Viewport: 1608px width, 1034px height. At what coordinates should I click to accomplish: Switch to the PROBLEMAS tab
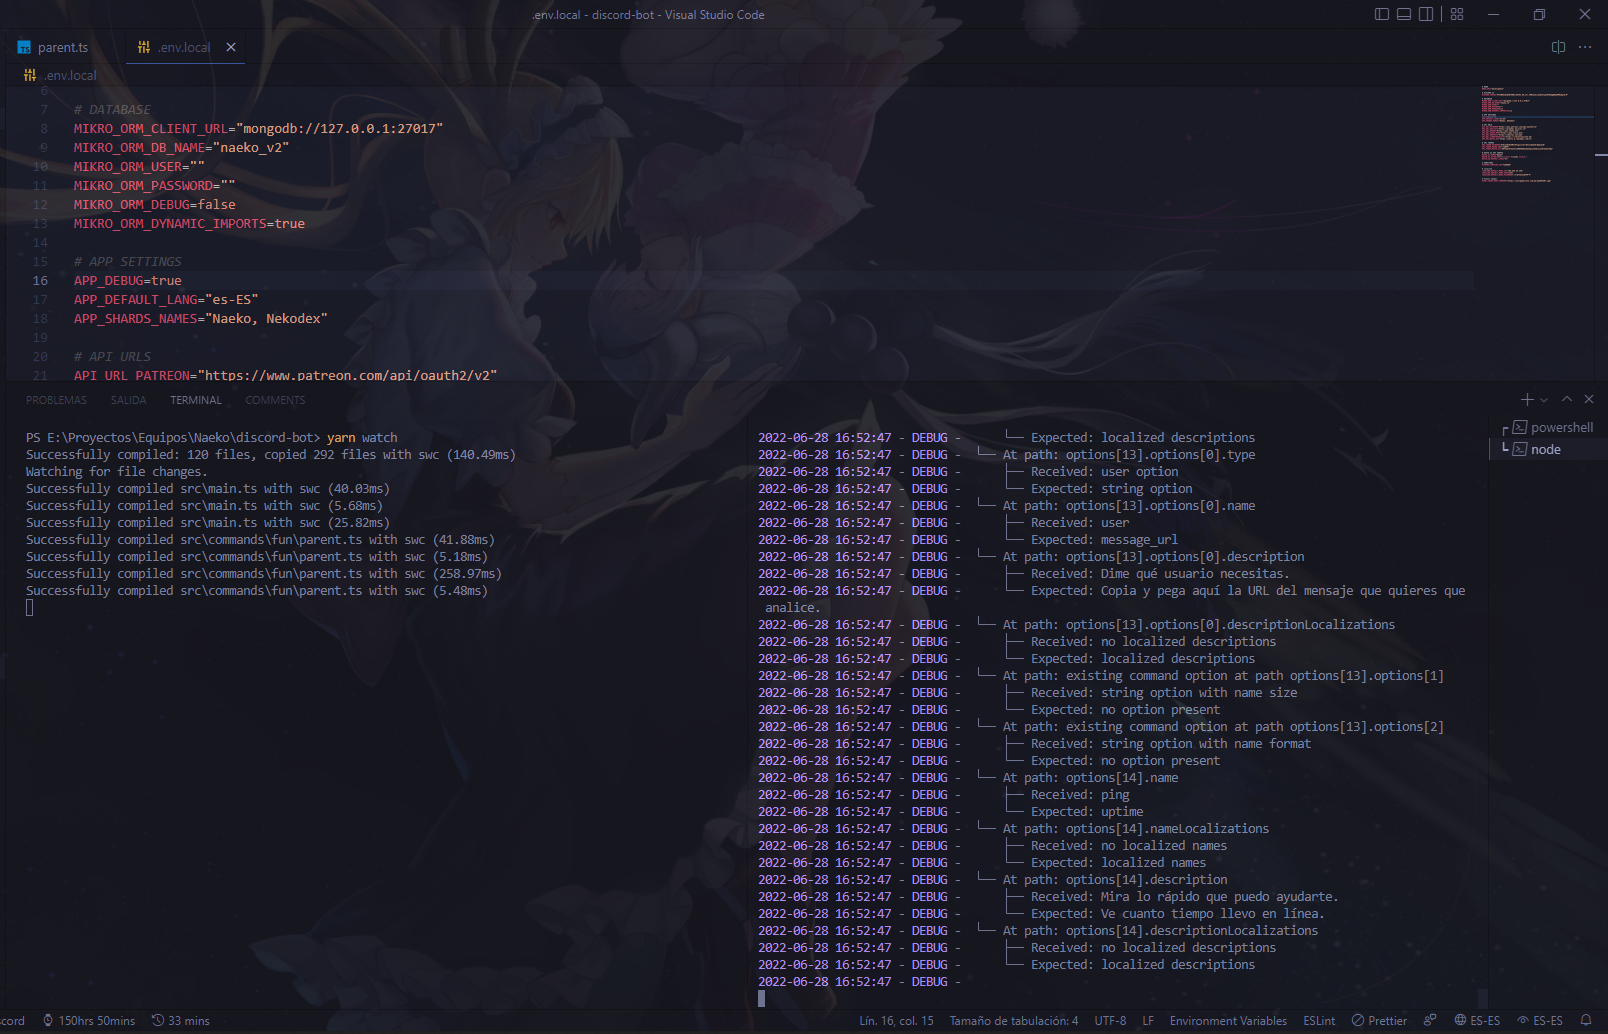point(56,399)
